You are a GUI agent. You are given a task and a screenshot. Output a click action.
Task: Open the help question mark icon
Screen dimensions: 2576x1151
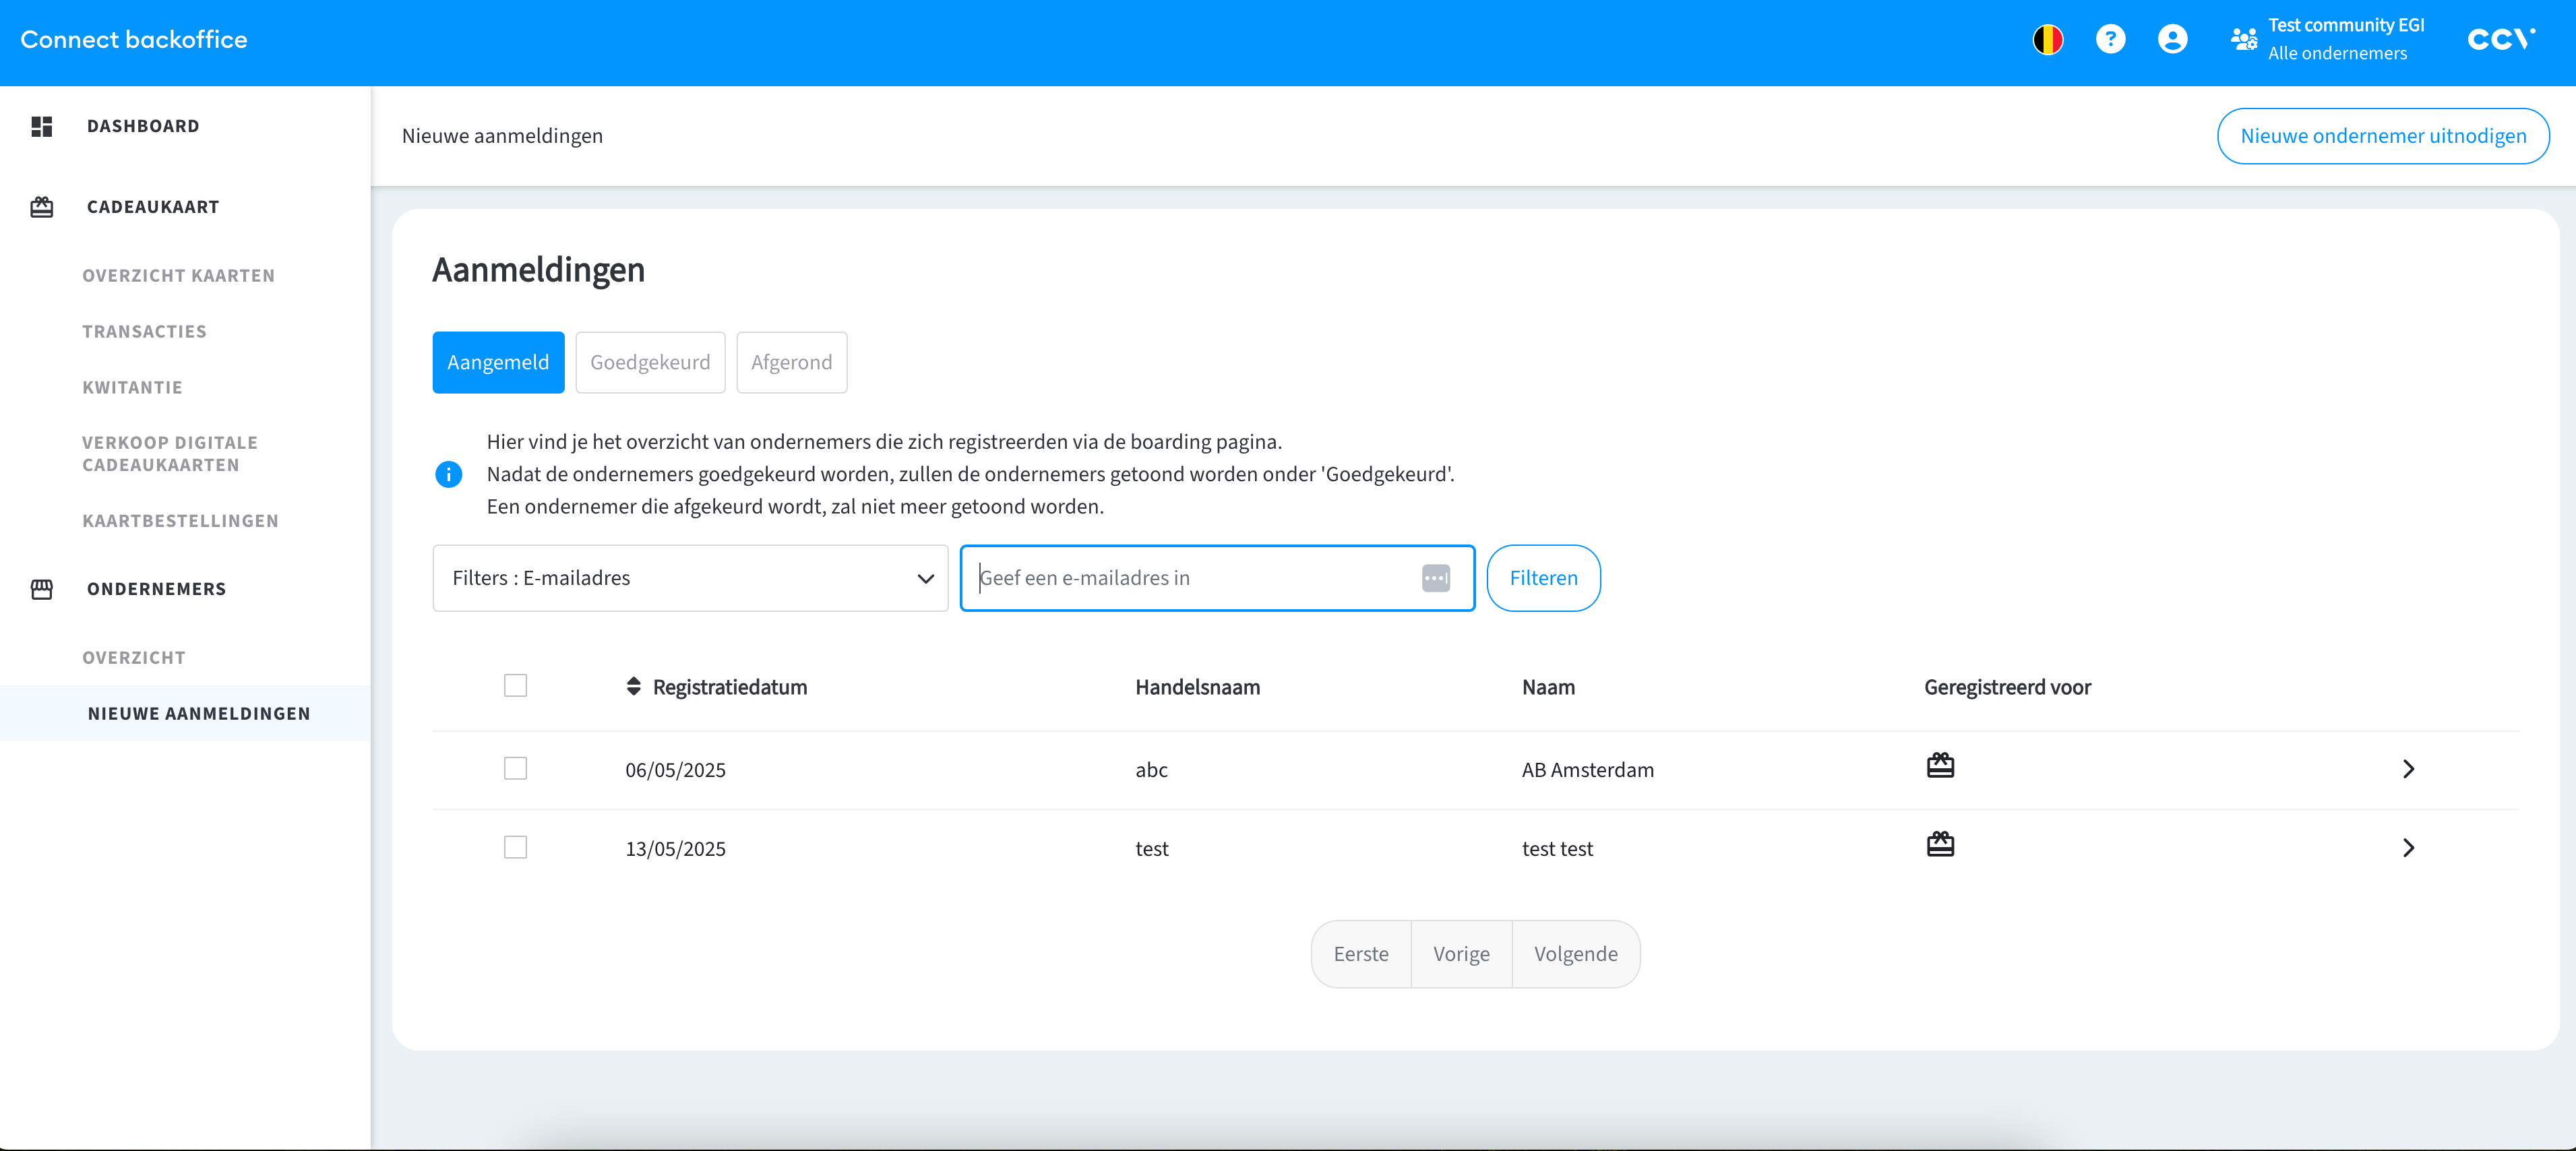[x=2110, y=40]
